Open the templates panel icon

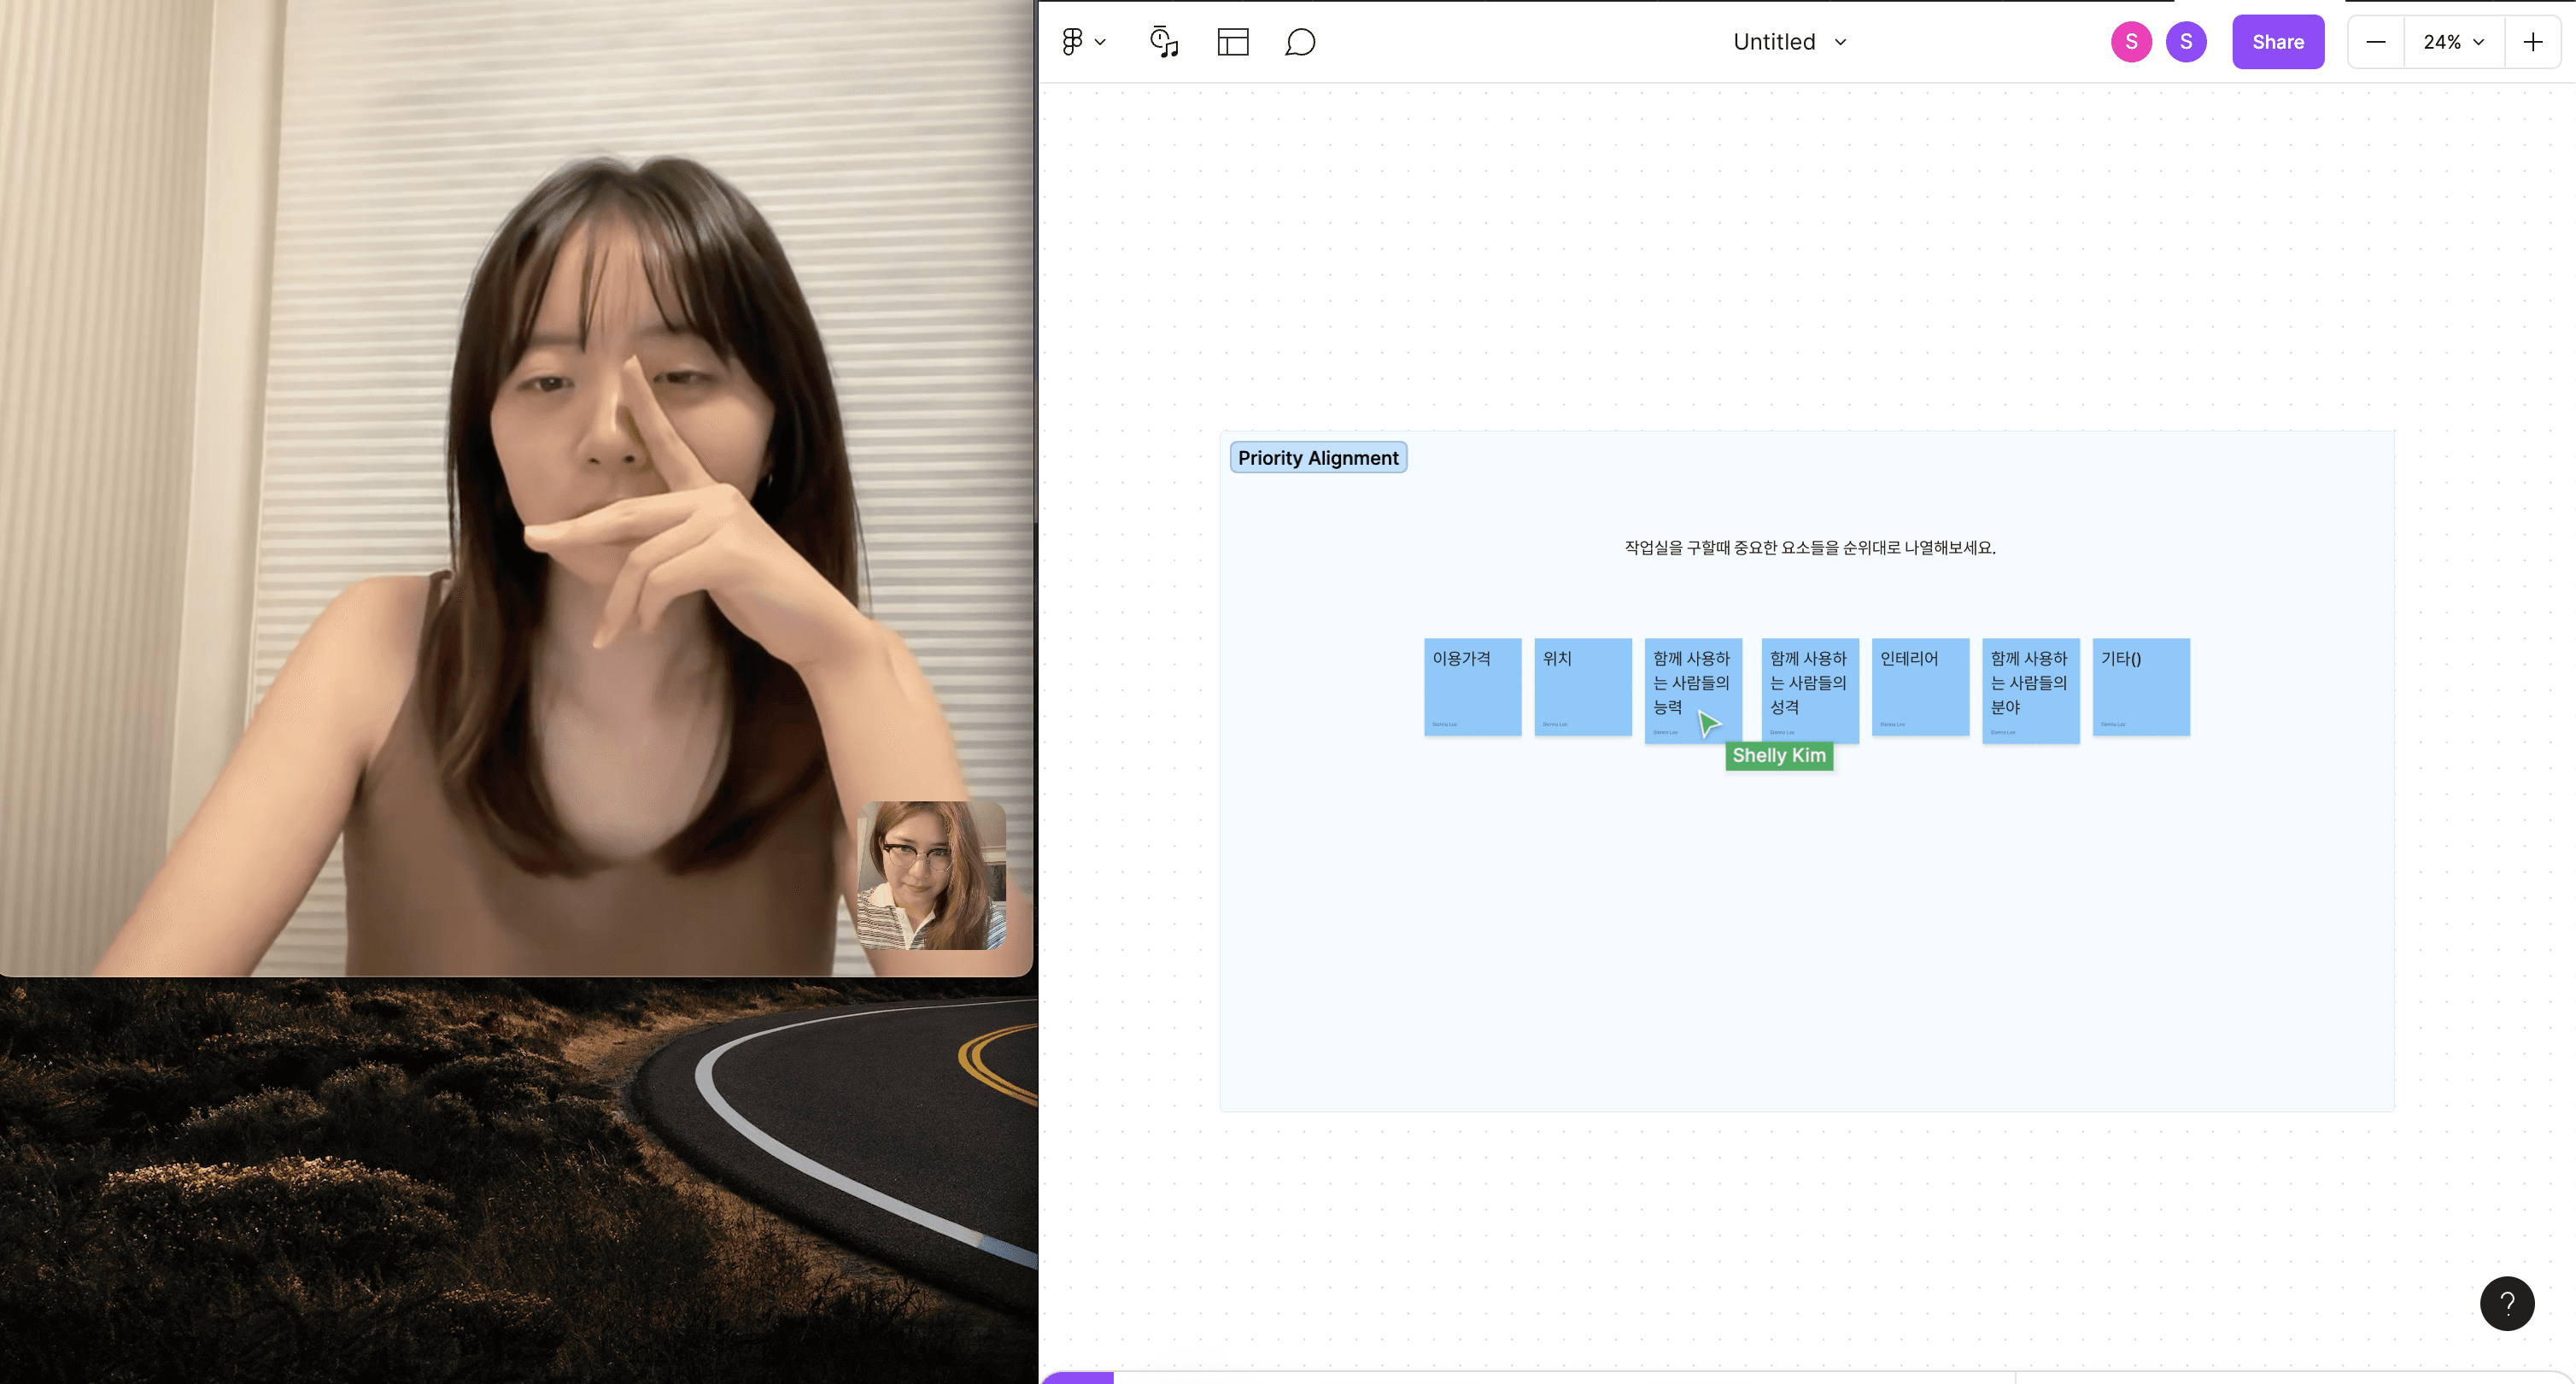point(1233,42)
